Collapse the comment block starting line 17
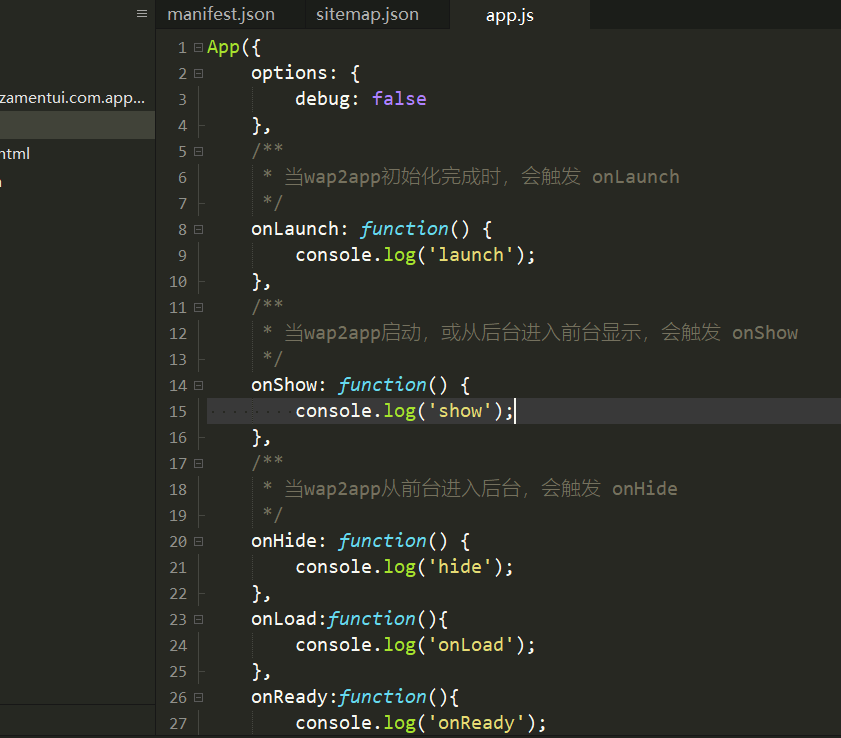This screenshot has width=841, height=738. click(198, 464)
